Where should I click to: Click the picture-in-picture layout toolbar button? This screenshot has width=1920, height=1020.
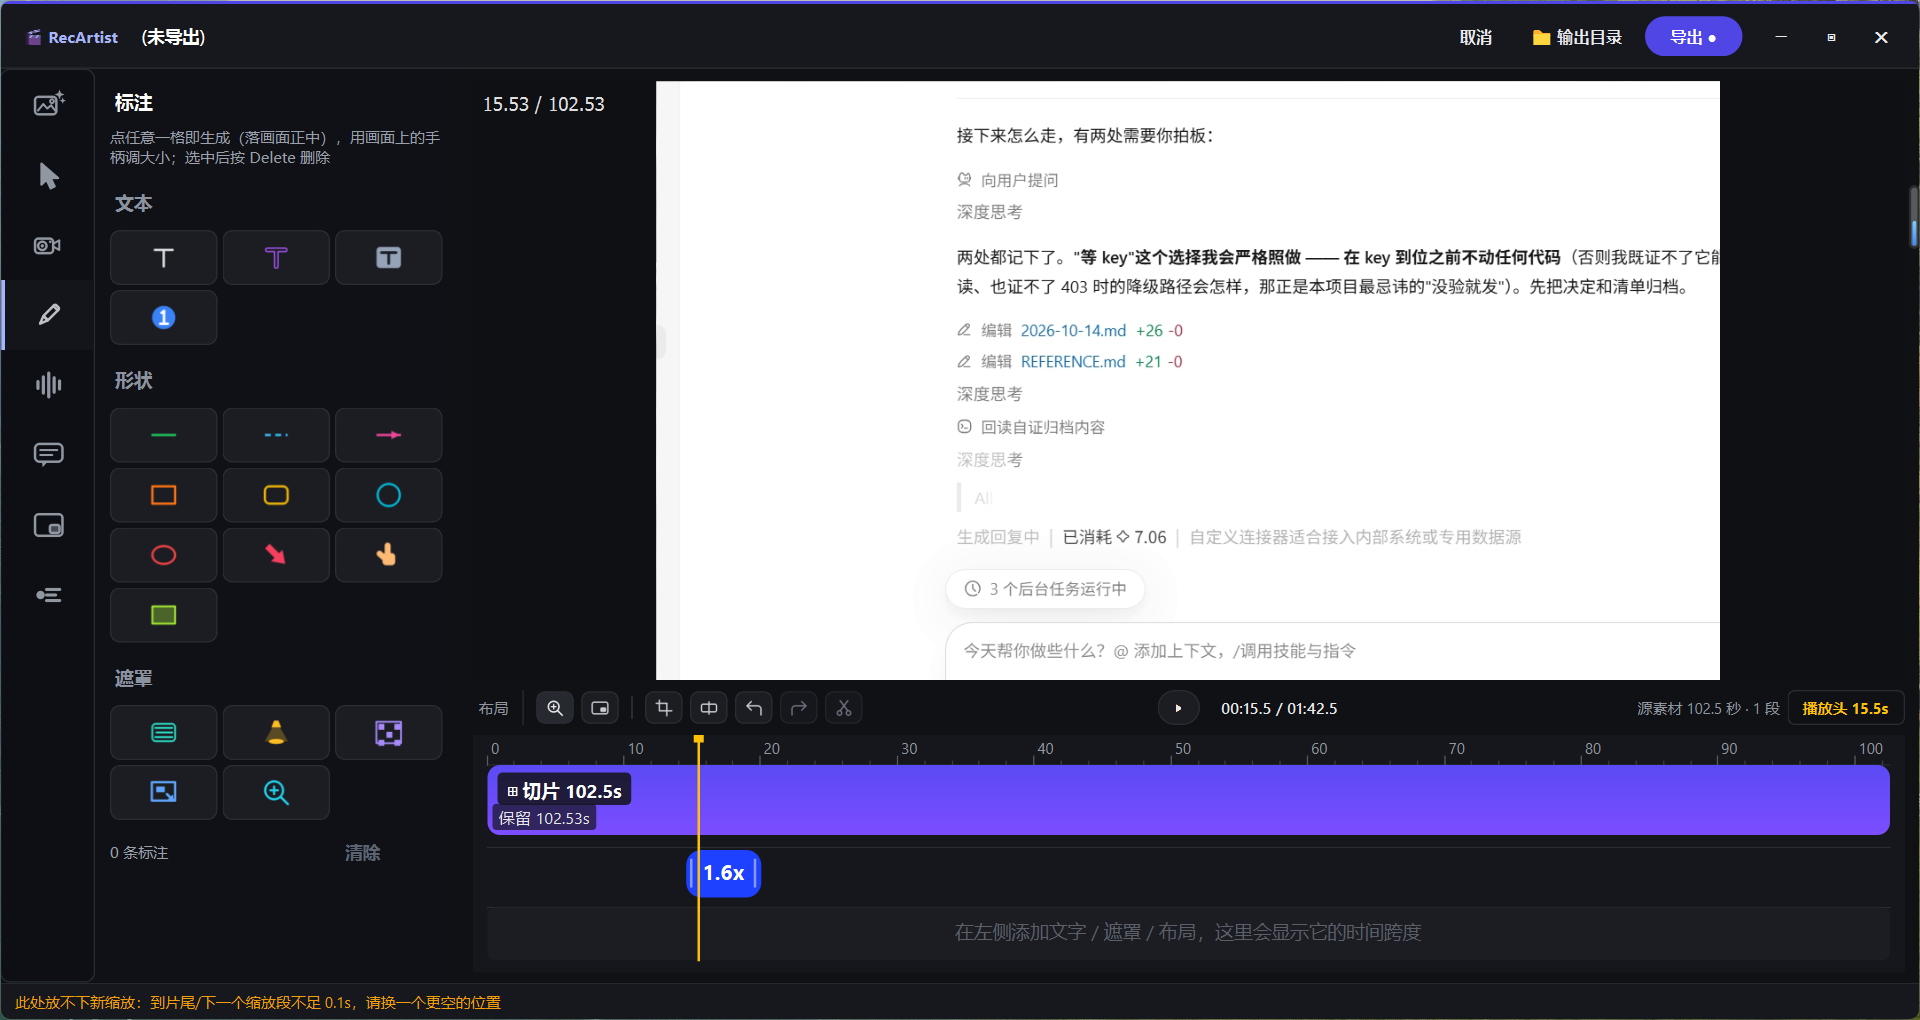tap(600, 708)
